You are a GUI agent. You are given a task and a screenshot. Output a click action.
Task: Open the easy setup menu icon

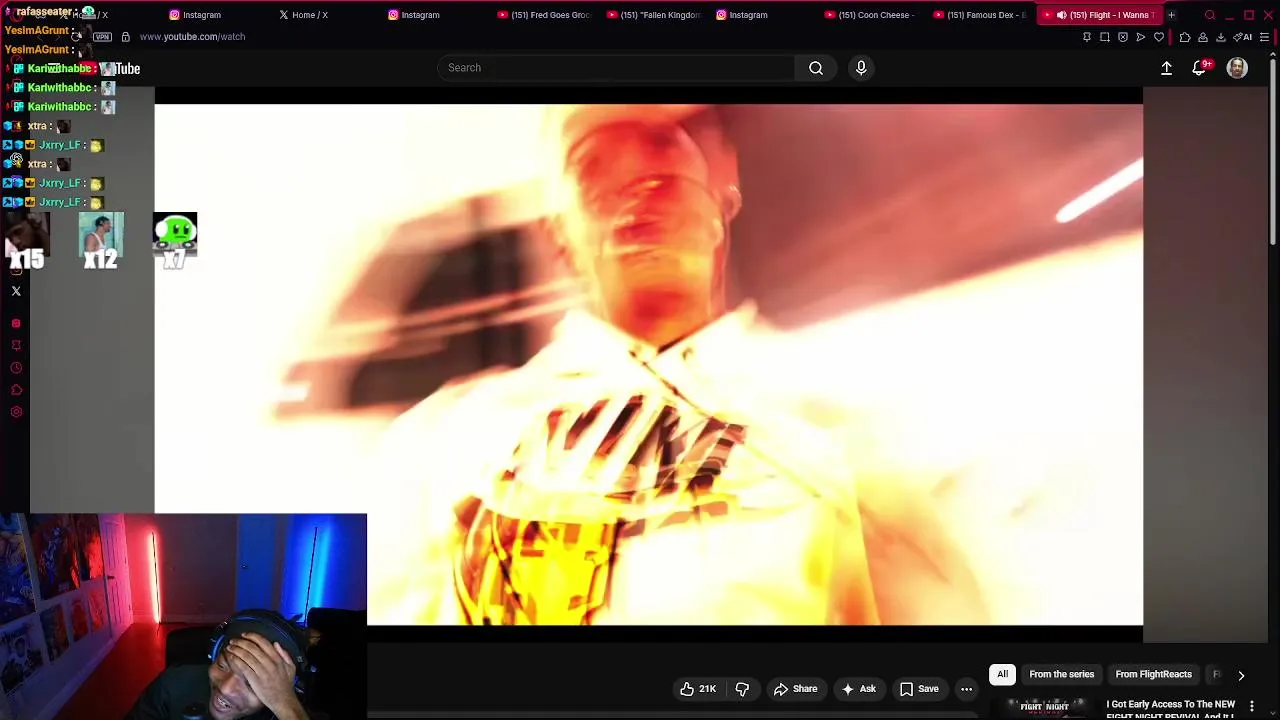(1265, 37)
